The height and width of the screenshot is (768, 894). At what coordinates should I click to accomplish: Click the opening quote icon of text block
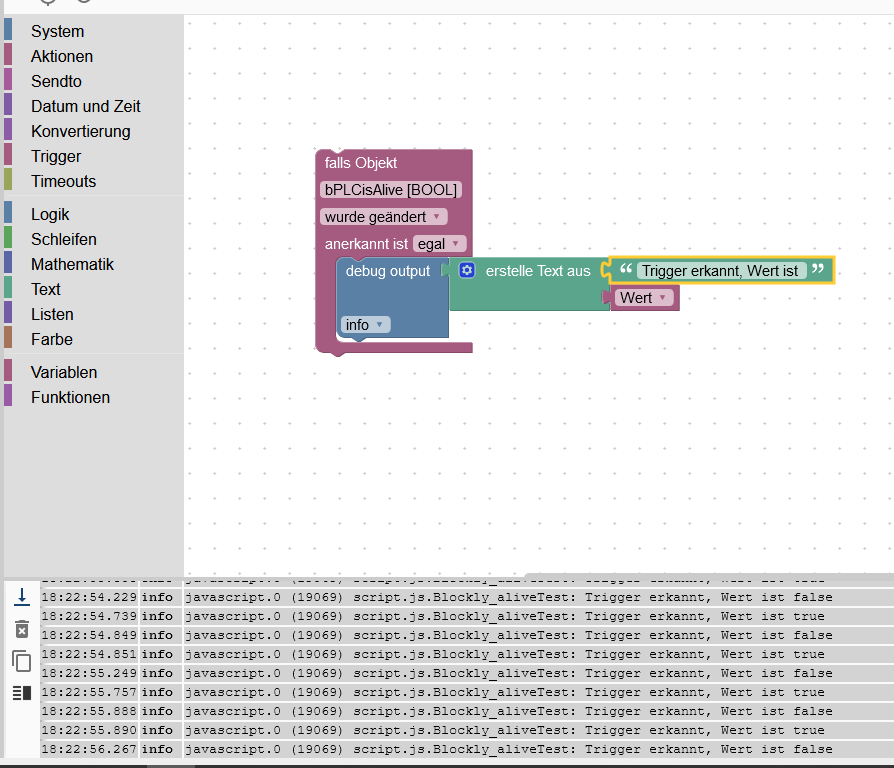[x=625, y=269]
